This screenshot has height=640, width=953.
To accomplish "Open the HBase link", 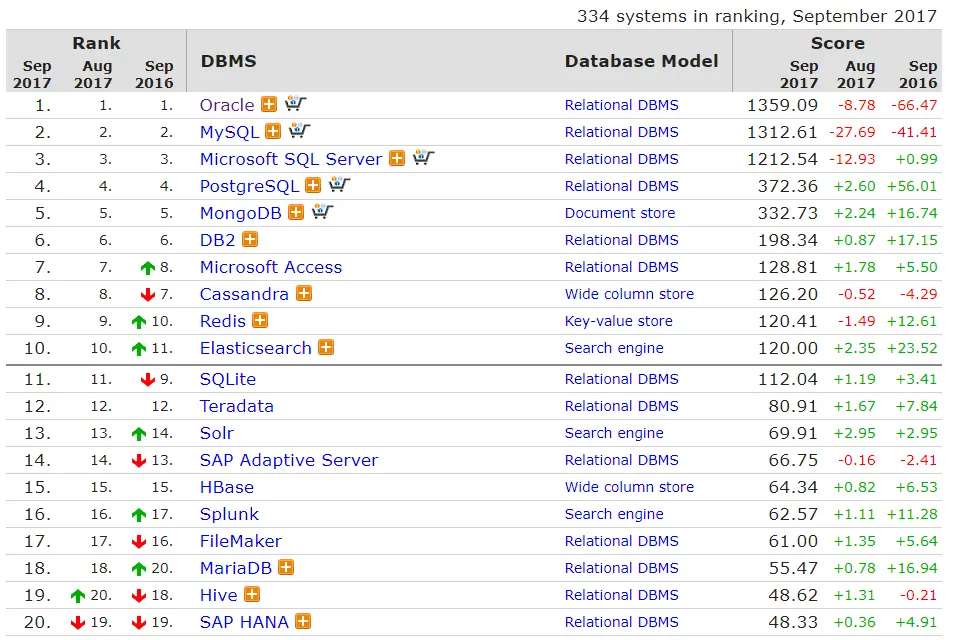I will coord(227,487).
